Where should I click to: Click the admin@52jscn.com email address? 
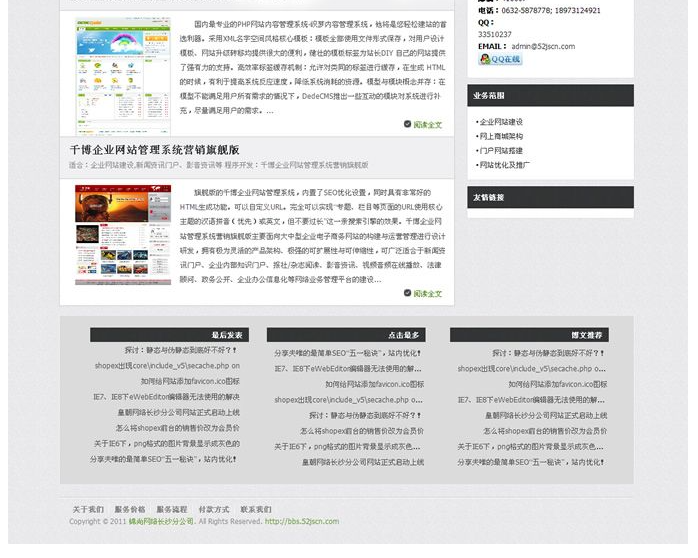(x=543, y=46)
